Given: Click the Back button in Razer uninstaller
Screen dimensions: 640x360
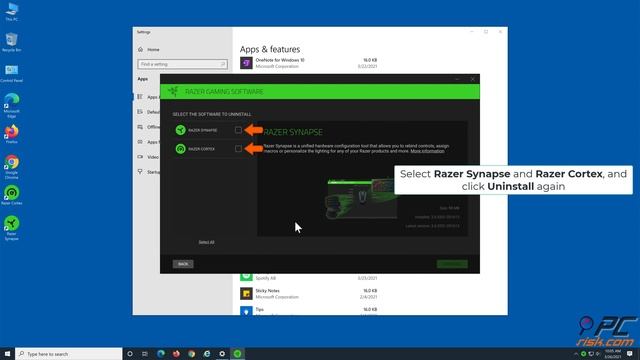Looking at the screenshot, I should 183,264.
